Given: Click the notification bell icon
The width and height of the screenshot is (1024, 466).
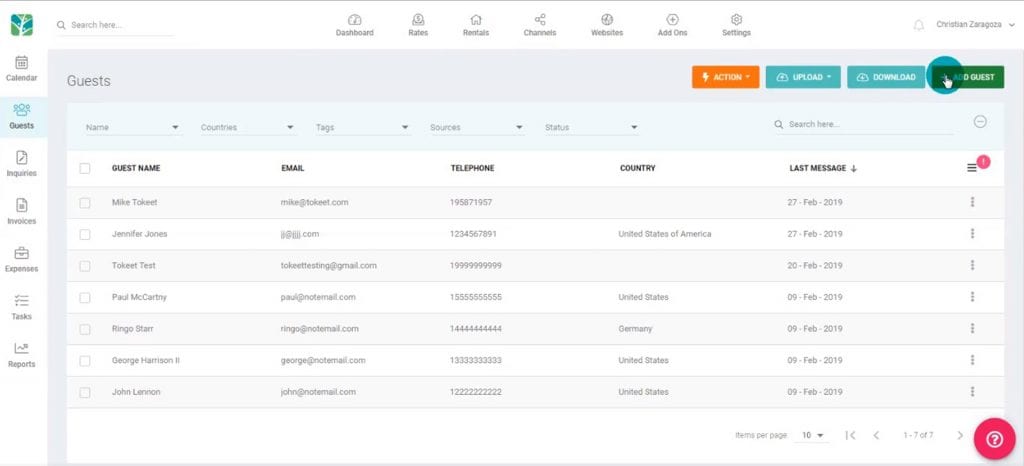Looking at the screenshot, I should point(919,25).
